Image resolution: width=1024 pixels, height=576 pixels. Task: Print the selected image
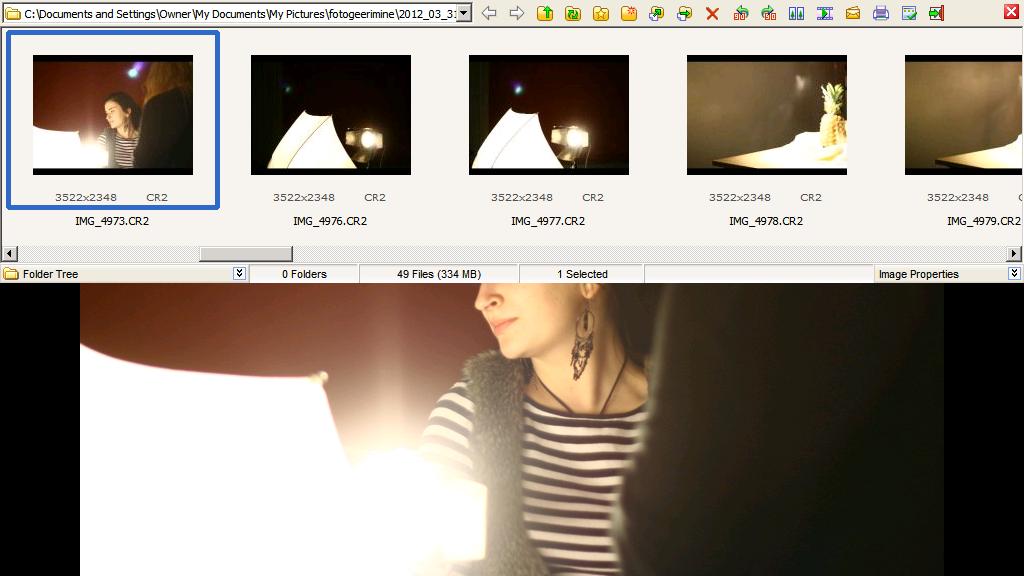[x=881, y=13]
